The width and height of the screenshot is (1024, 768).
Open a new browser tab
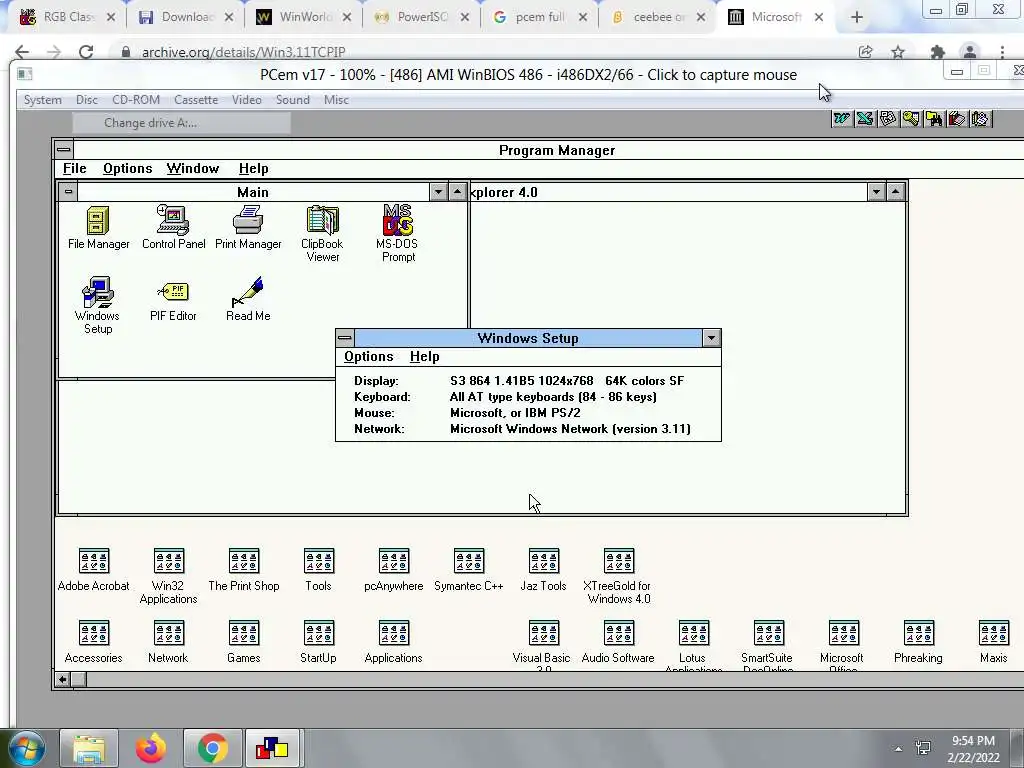tap(857, 18)
